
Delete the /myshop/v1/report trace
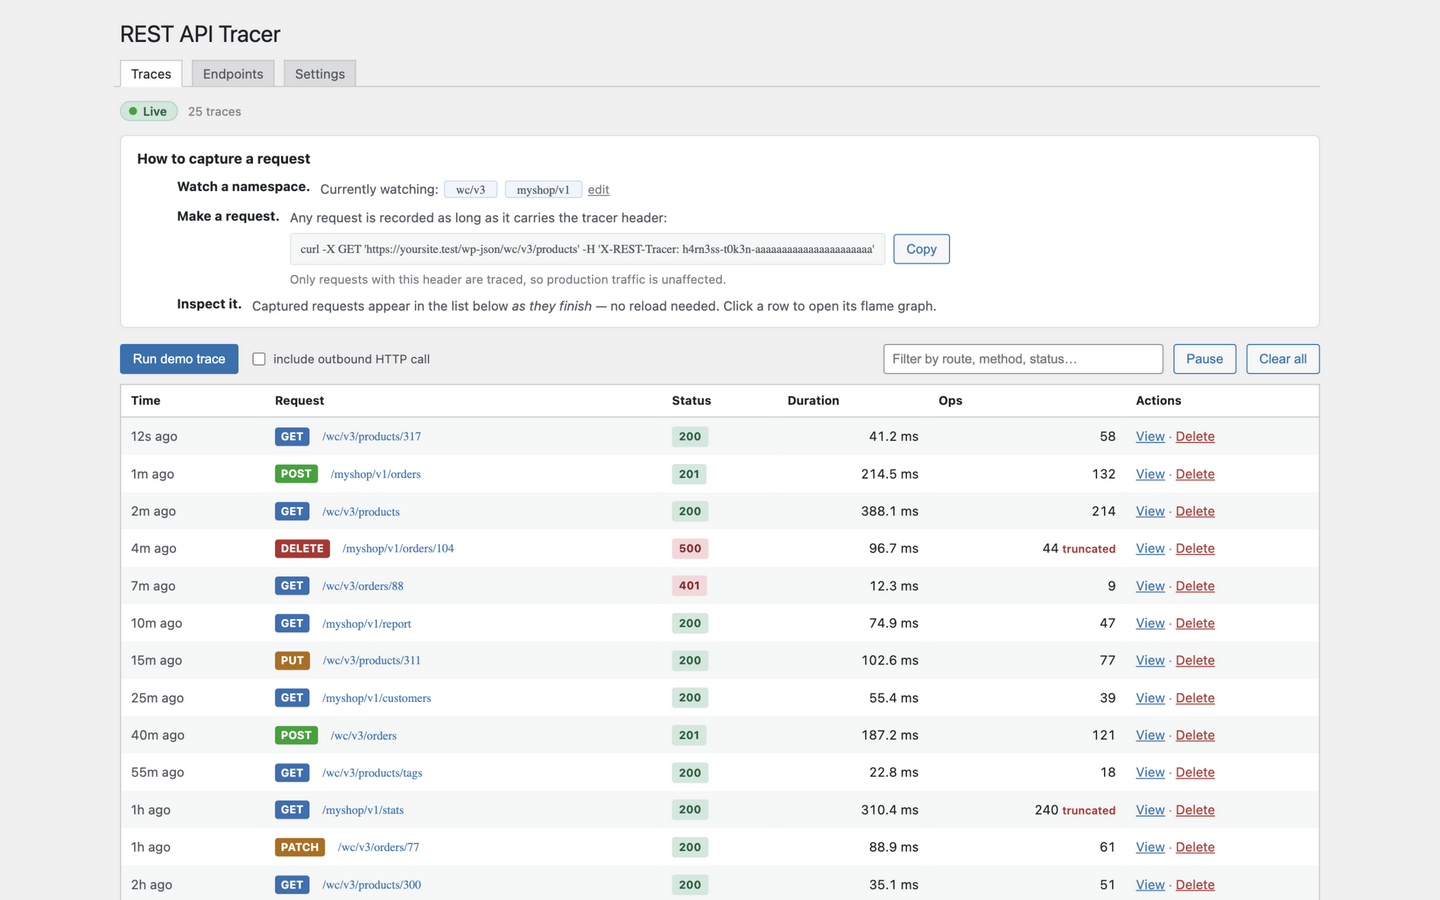[1195, 623]
